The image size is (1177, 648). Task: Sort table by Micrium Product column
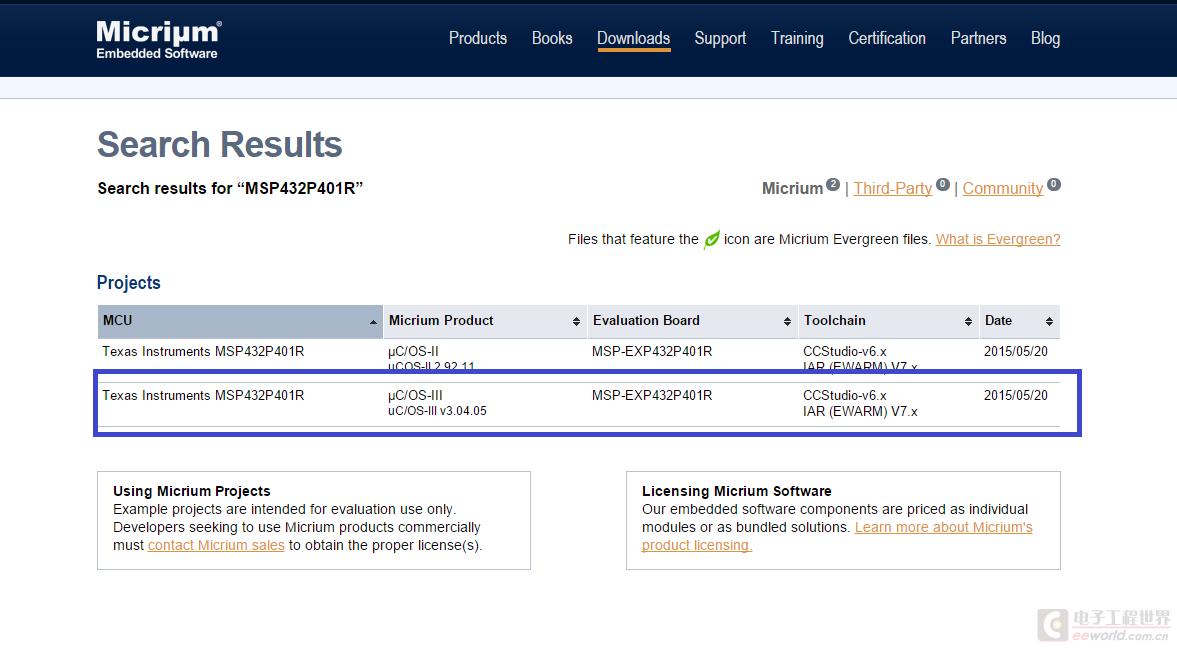point(485,321)
